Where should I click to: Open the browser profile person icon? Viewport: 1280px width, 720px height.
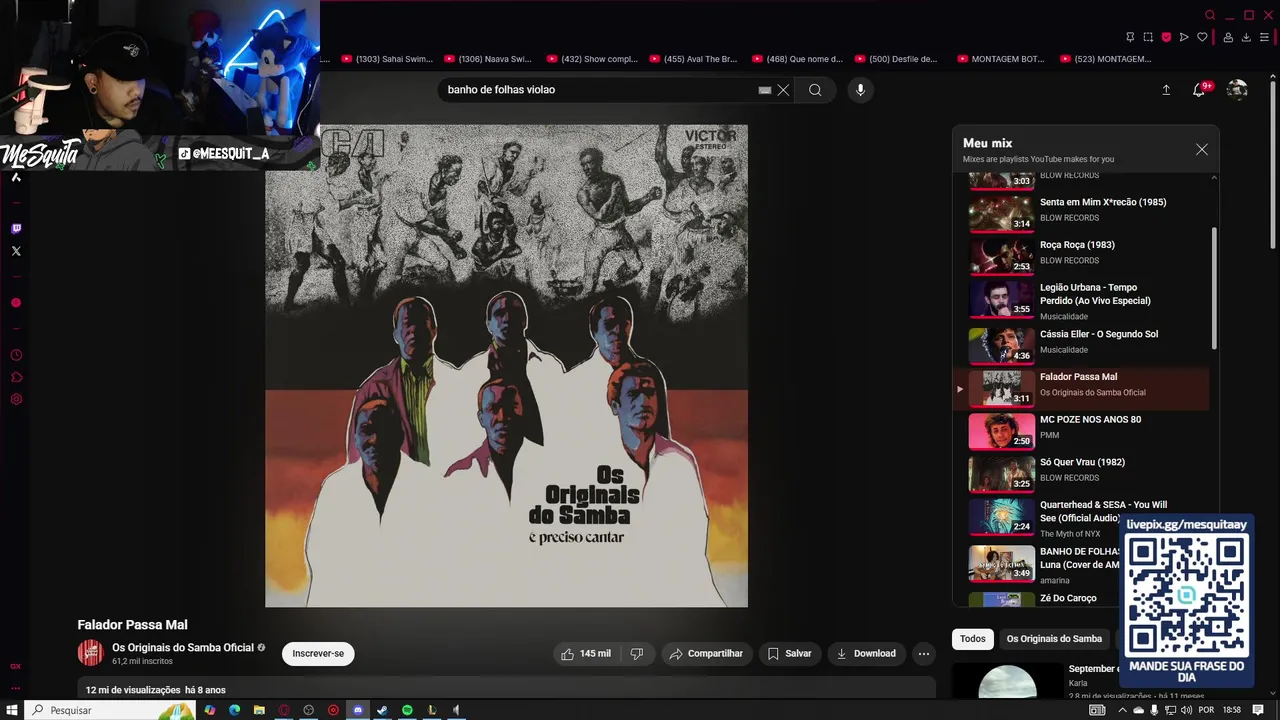pos(1228,37)
